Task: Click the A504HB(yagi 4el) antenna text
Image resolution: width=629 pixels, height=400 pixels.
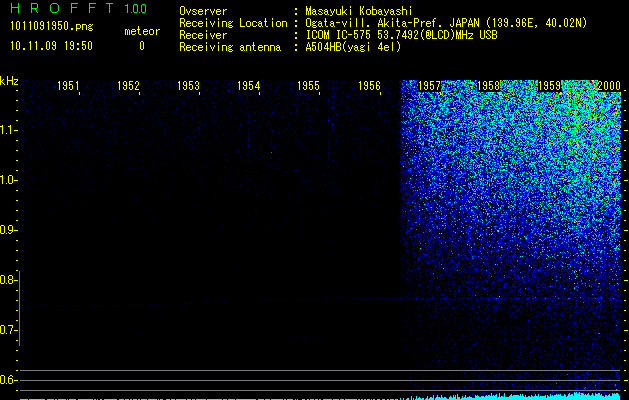Action: coord(353,47)
